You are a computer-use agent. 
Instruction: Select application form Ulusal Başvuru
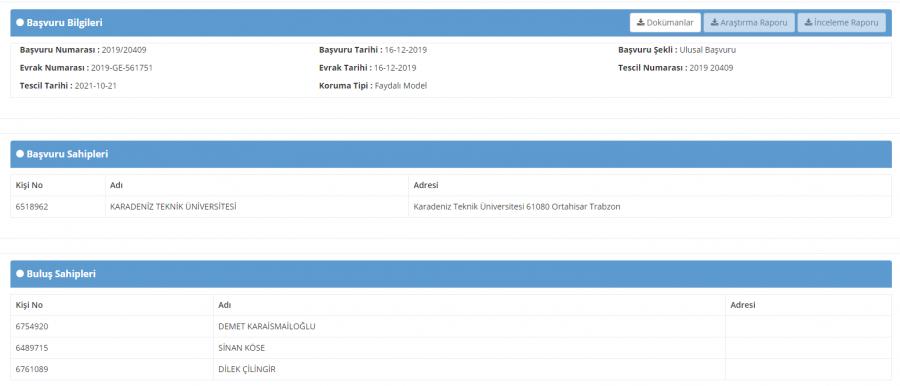pyautogui.click(x=707, y=50)
